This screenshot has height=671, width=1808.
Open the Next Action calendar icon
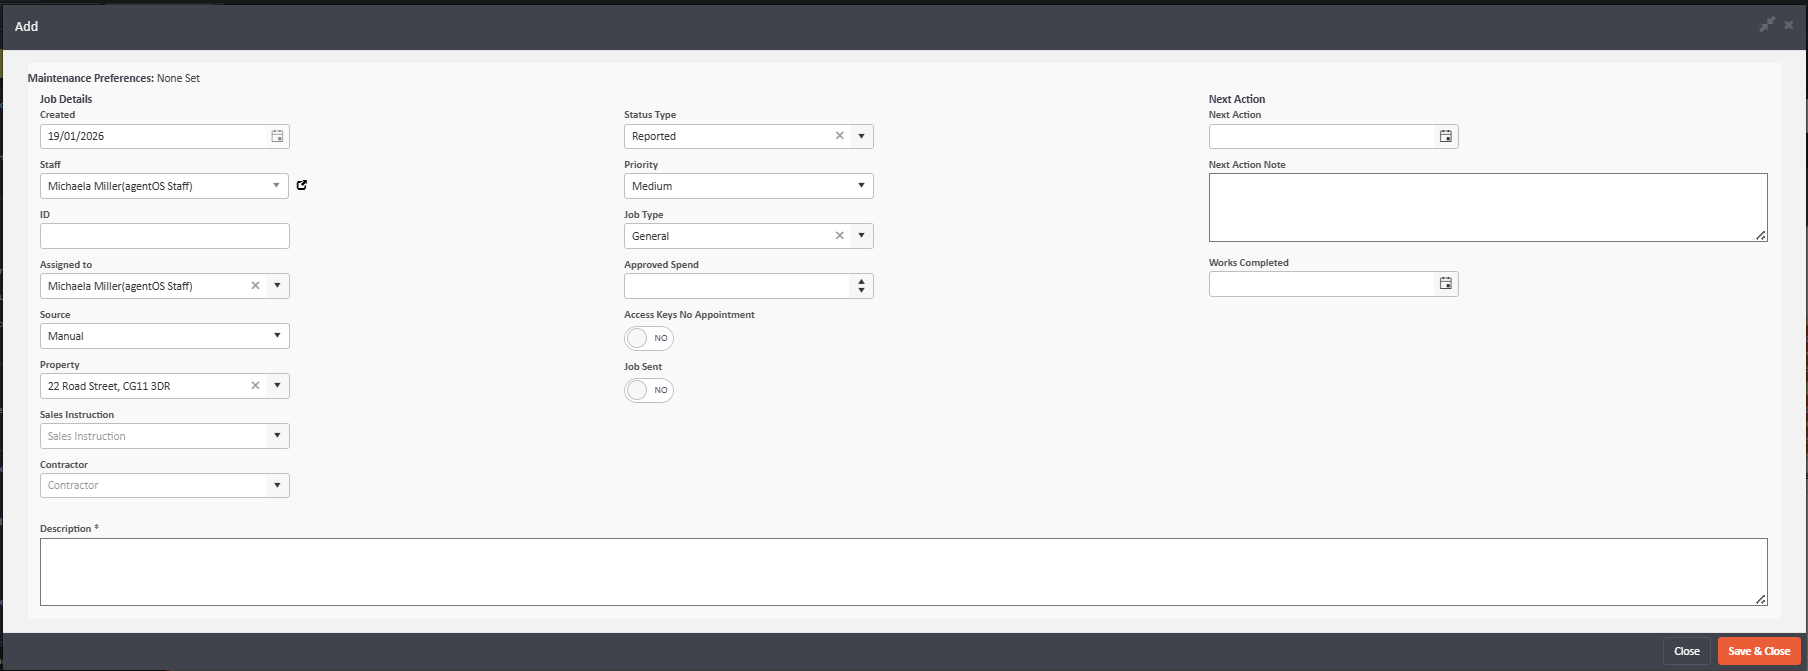tap(1445, 136)
